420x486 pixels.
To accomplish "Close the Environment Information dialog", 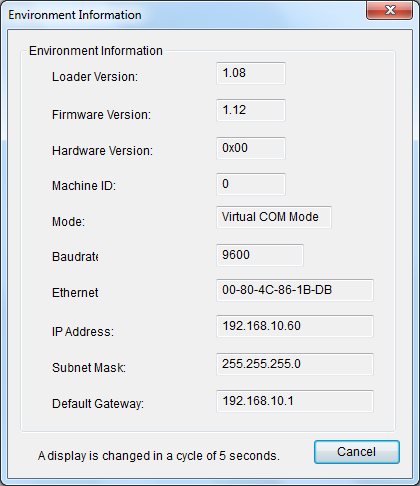I will coord(389,10).
